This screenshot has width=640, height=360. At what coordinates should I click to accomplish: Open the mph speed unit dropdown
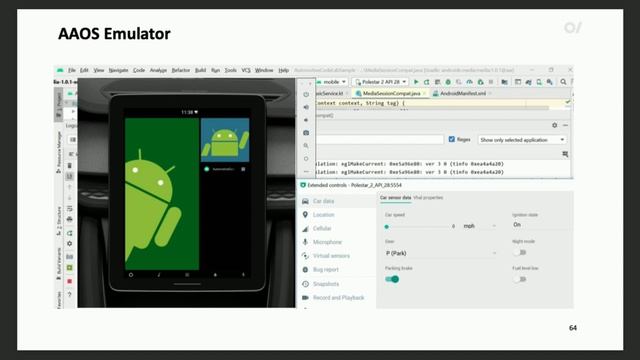tap(480, 226)
